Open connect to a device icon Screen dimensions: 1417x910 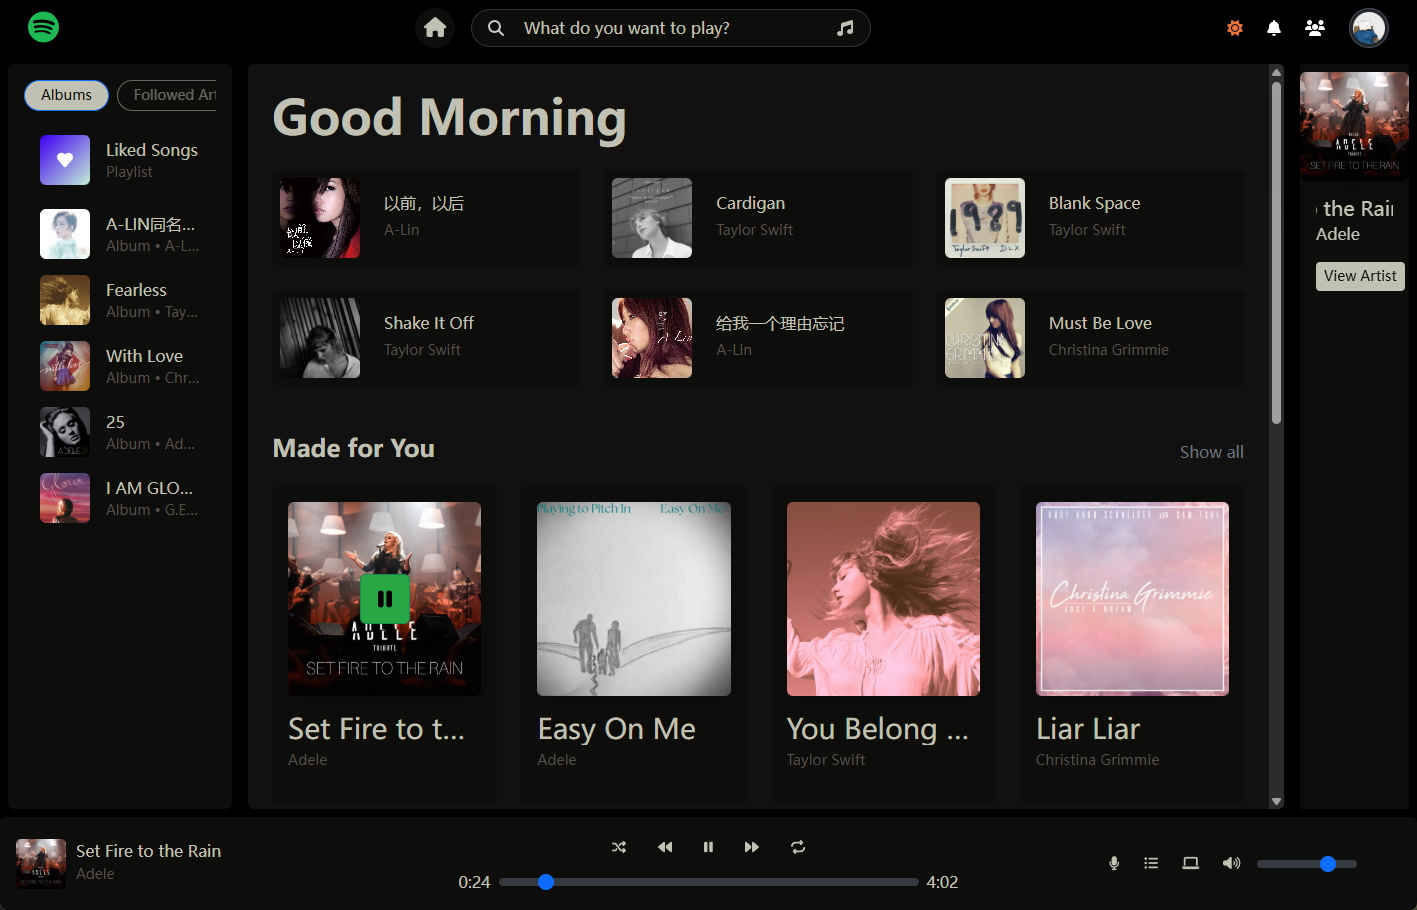click(x=1190, y=863)
